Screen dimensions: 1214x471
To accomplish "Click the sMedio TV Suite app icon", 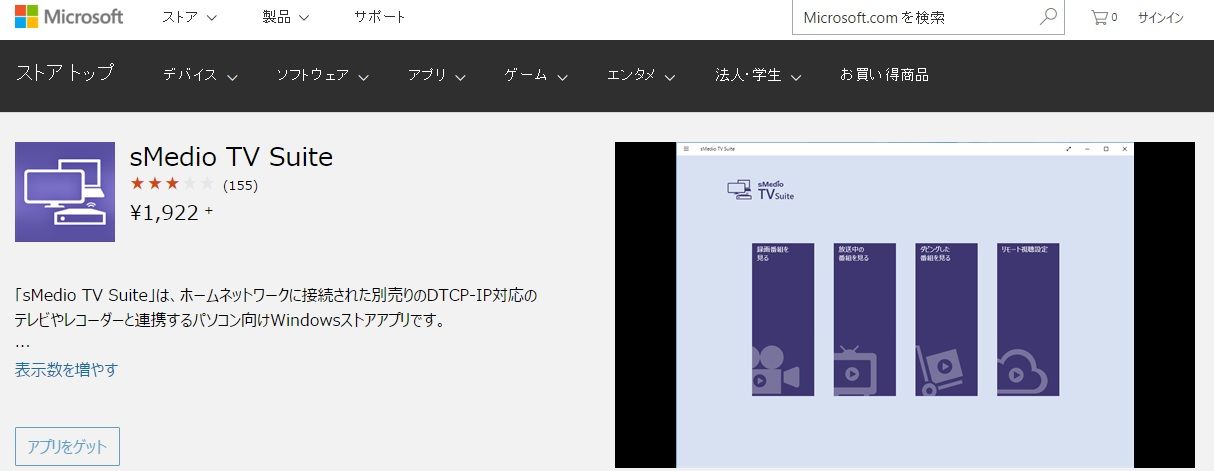I will pos(65,192).
